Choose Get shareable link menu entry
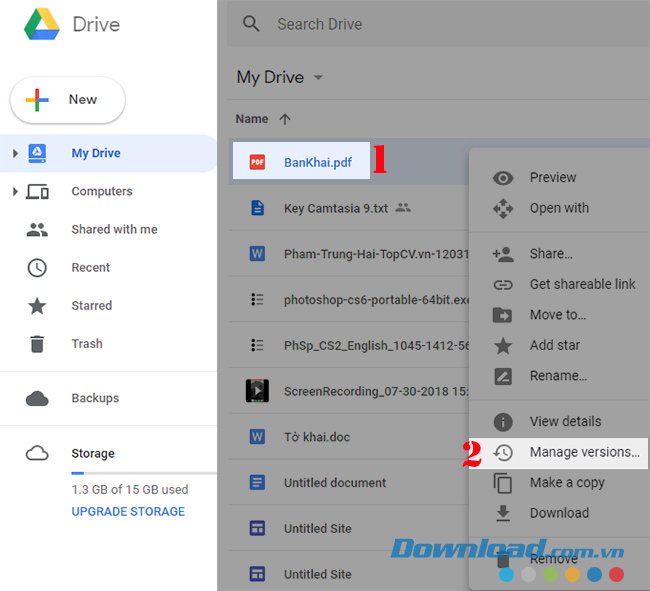The image size is (650, 591). tap(582, 284)
